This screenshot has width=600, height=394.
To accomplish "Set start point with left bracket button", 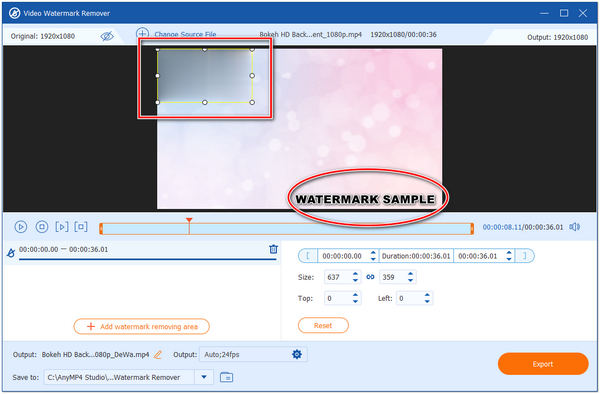I will click(x=308, y=256).
